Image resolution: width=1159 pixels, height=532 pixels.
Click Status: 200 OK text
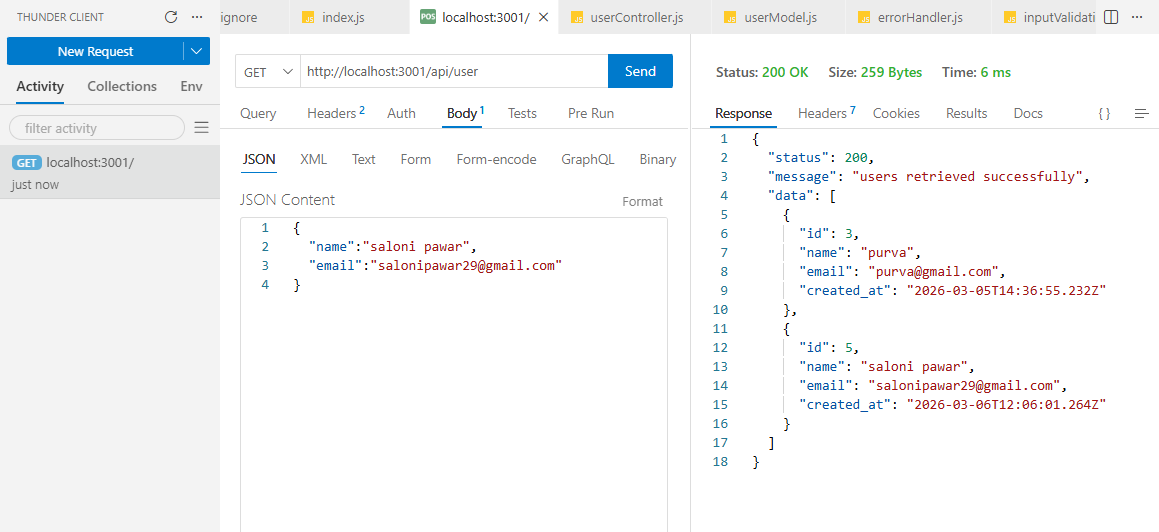761,72
